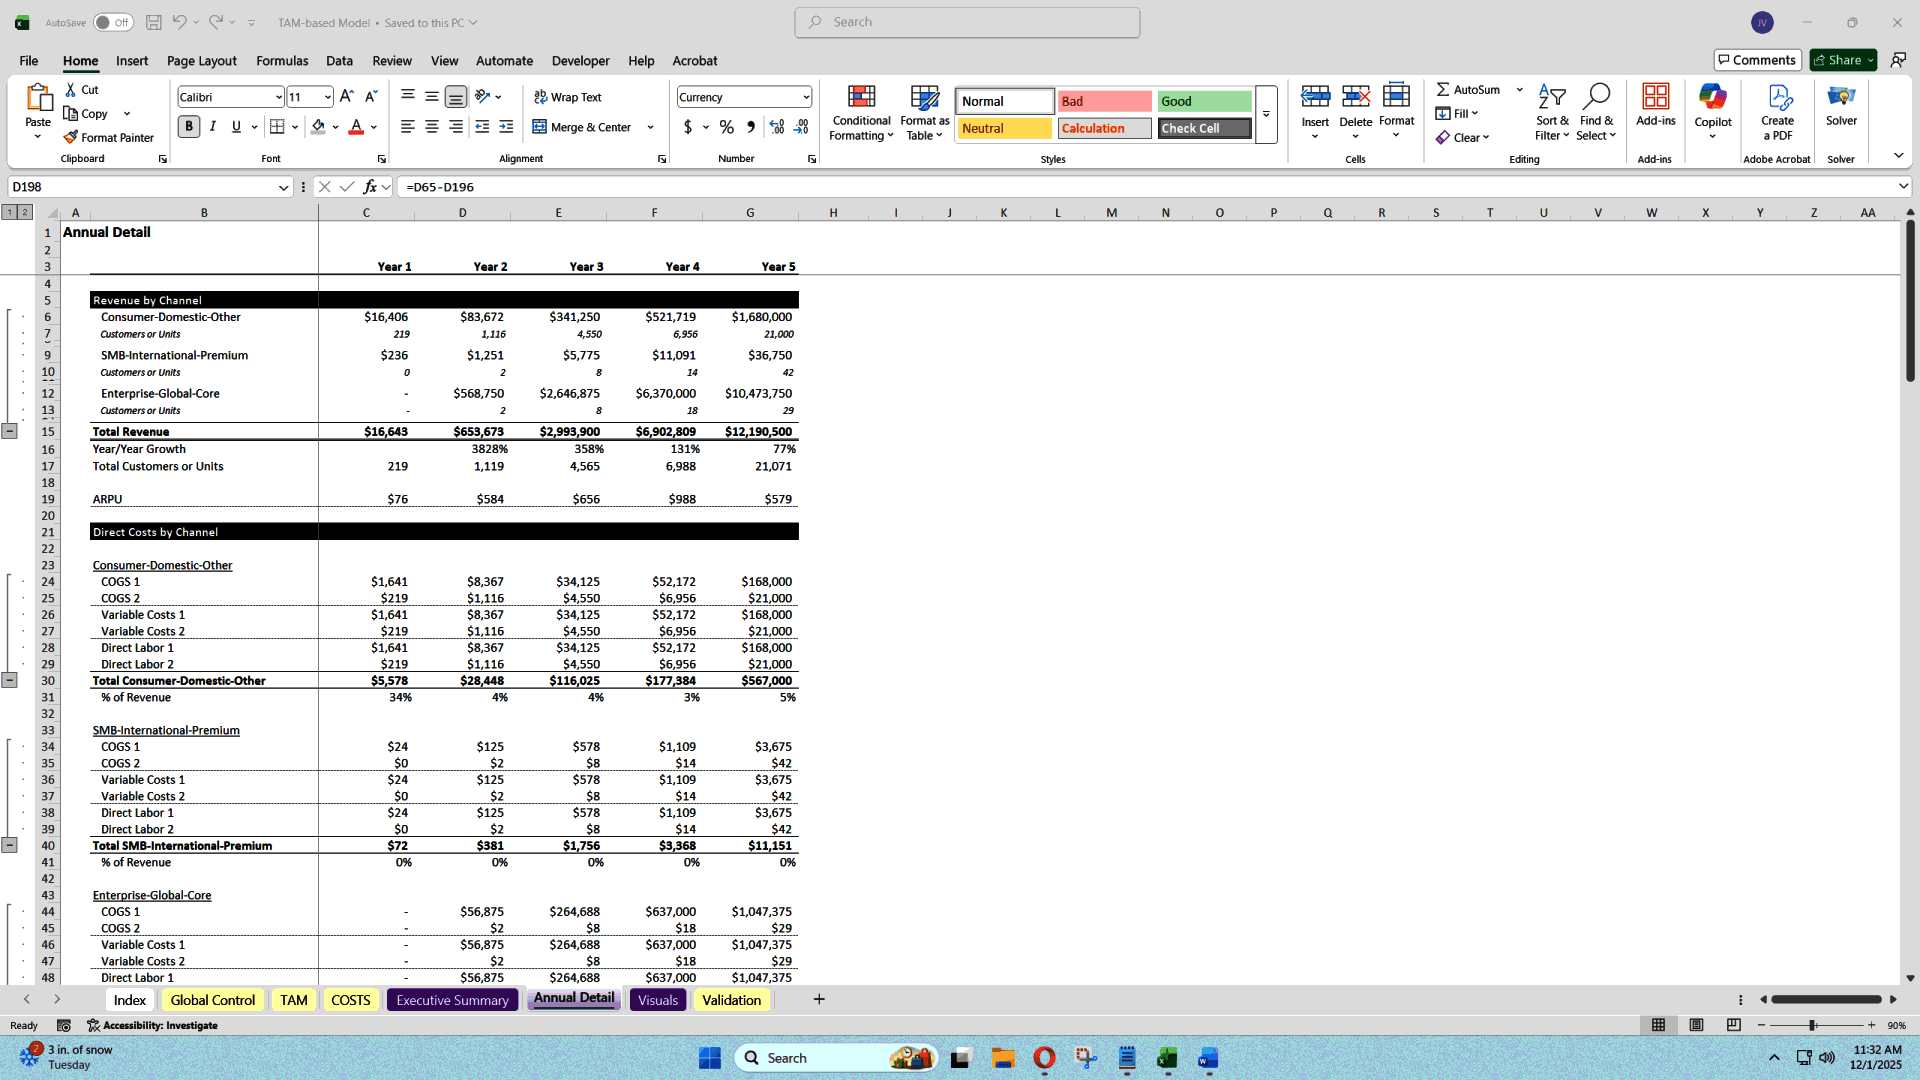Open the font size dropdown
The image size is (1920, 1080).
coord(329,96)
